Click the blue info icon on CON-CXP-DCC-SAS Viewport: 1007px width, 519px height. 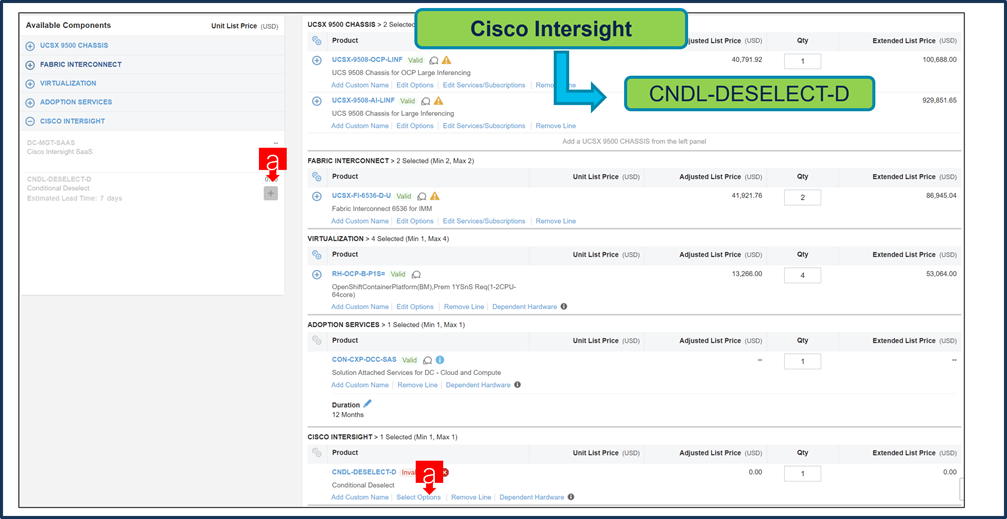(441, 360)
